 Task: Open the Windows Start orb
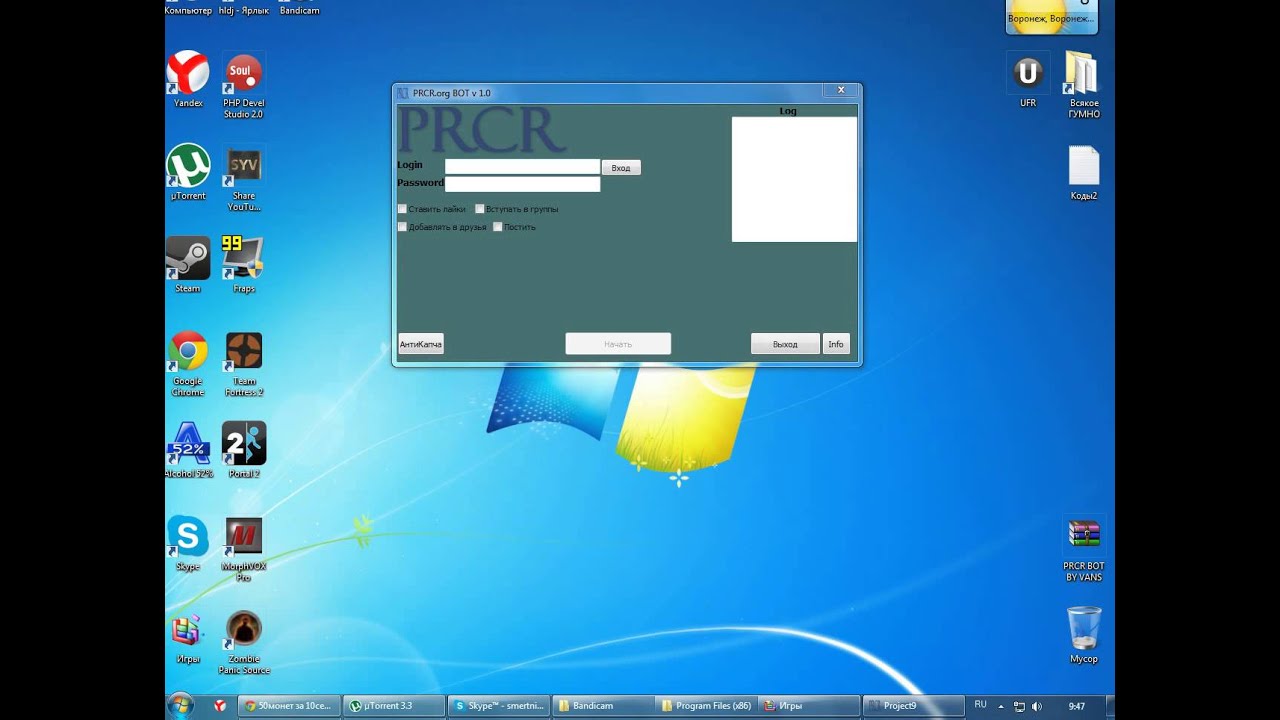click(181, 706)
